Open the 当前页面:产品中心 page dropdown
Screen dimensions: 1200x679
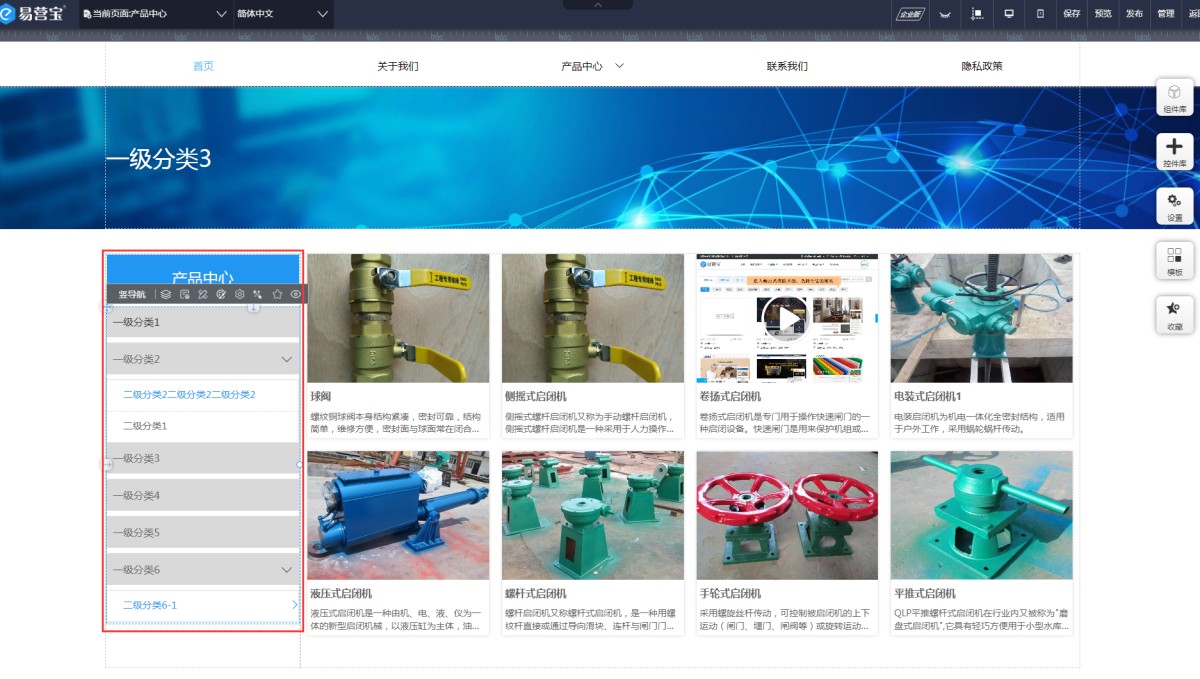[155, 14]
